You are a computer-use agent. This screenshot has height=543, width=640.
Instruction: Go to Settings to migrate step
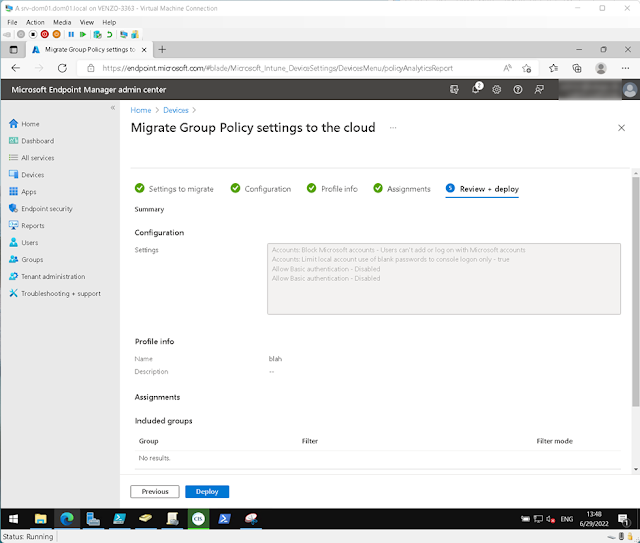click(x=174, y=189)
